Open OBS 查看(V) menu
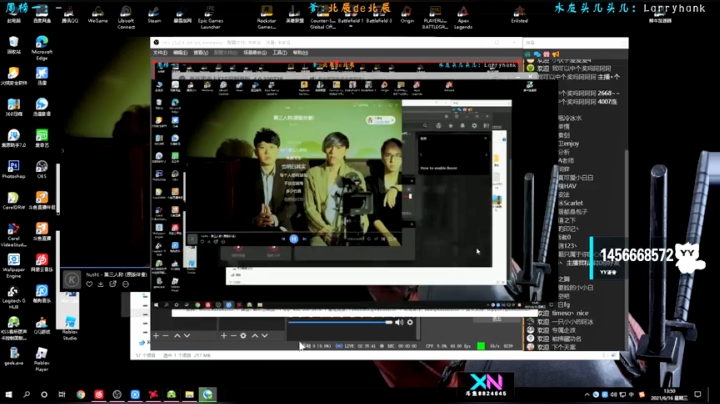The width and height of the screenshot is (720, 404). (x=201, y=53)
